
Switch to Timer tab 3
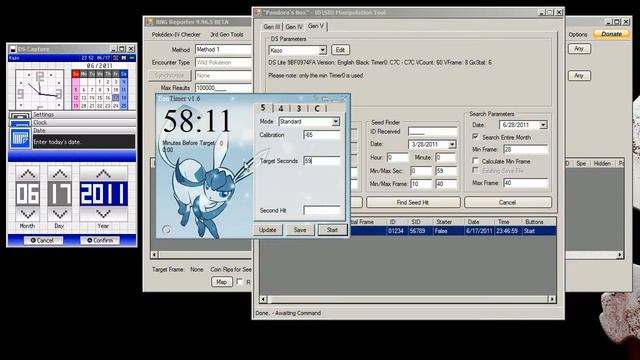[299, 108]
